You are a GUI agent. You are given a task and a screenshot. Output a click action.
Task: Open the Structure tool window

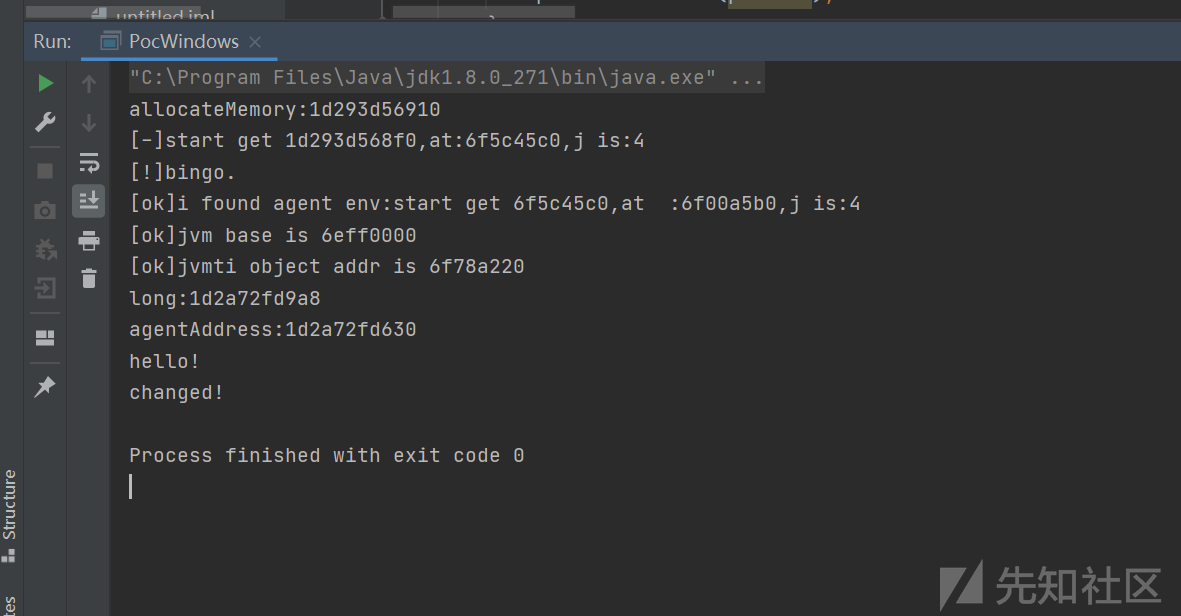10,516
